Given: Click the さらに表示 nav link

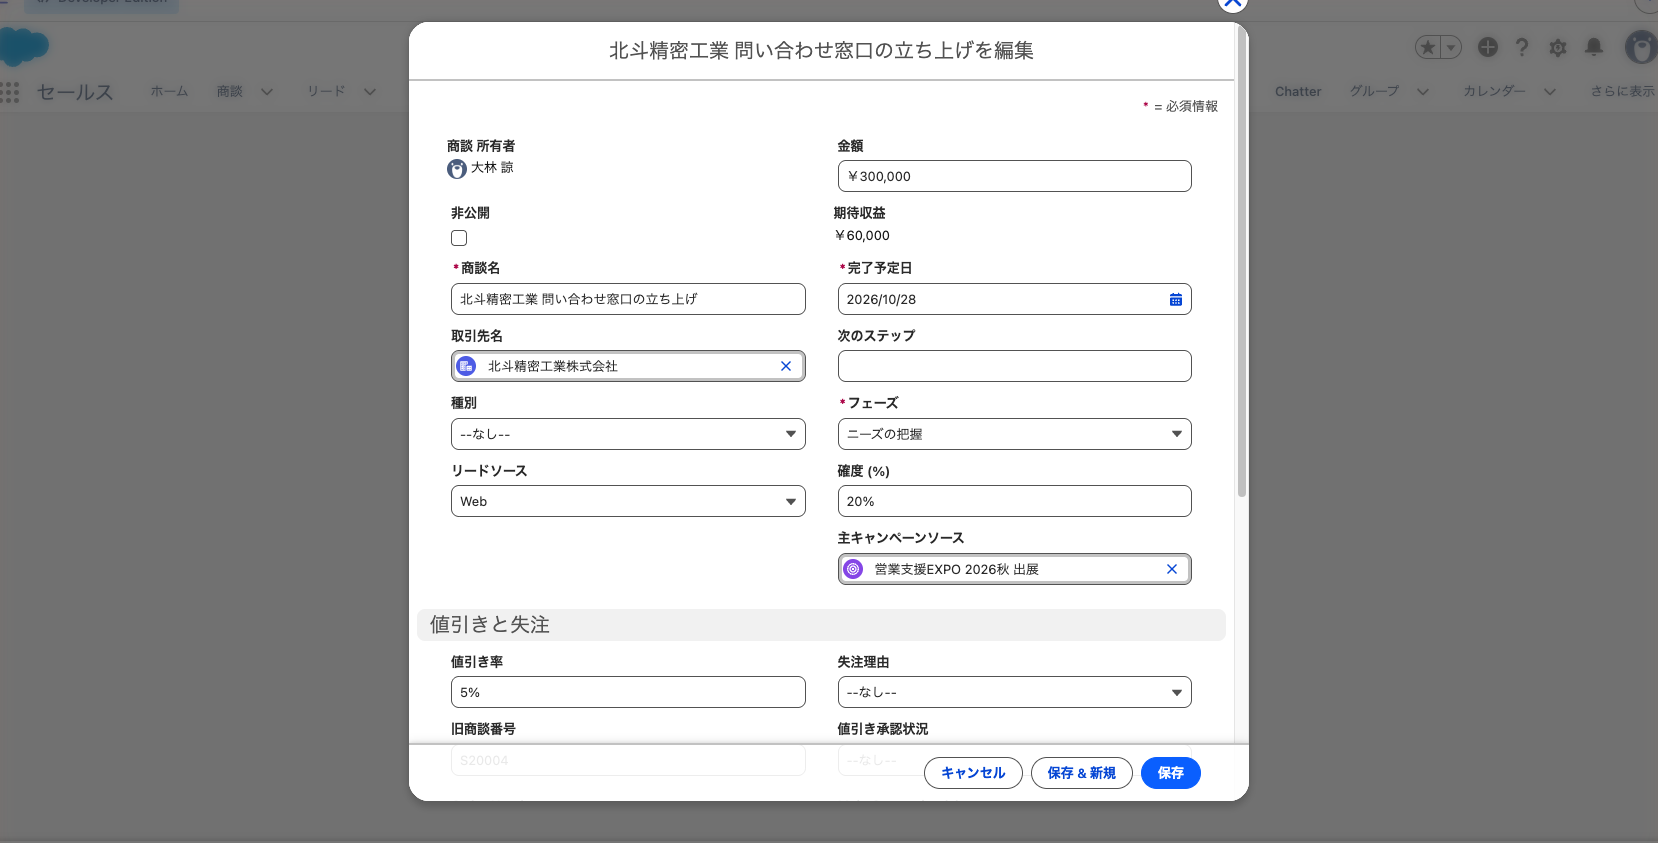Looking at the screenshot, I should click(1624, 91).
